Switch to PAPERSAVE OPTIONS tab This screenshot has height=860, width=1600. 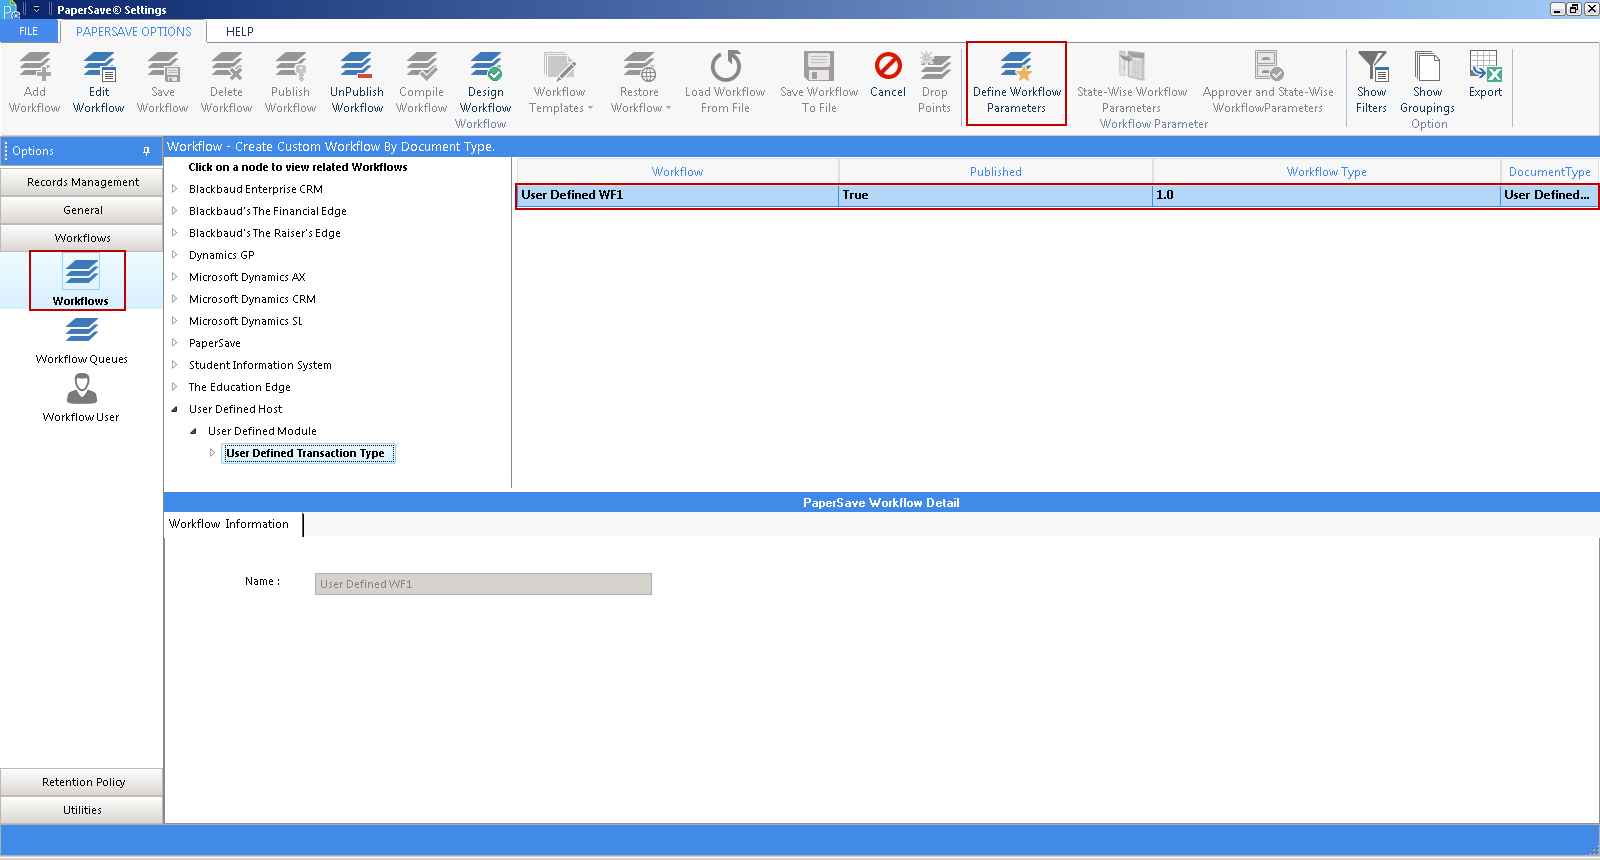(x=134, y=31)
